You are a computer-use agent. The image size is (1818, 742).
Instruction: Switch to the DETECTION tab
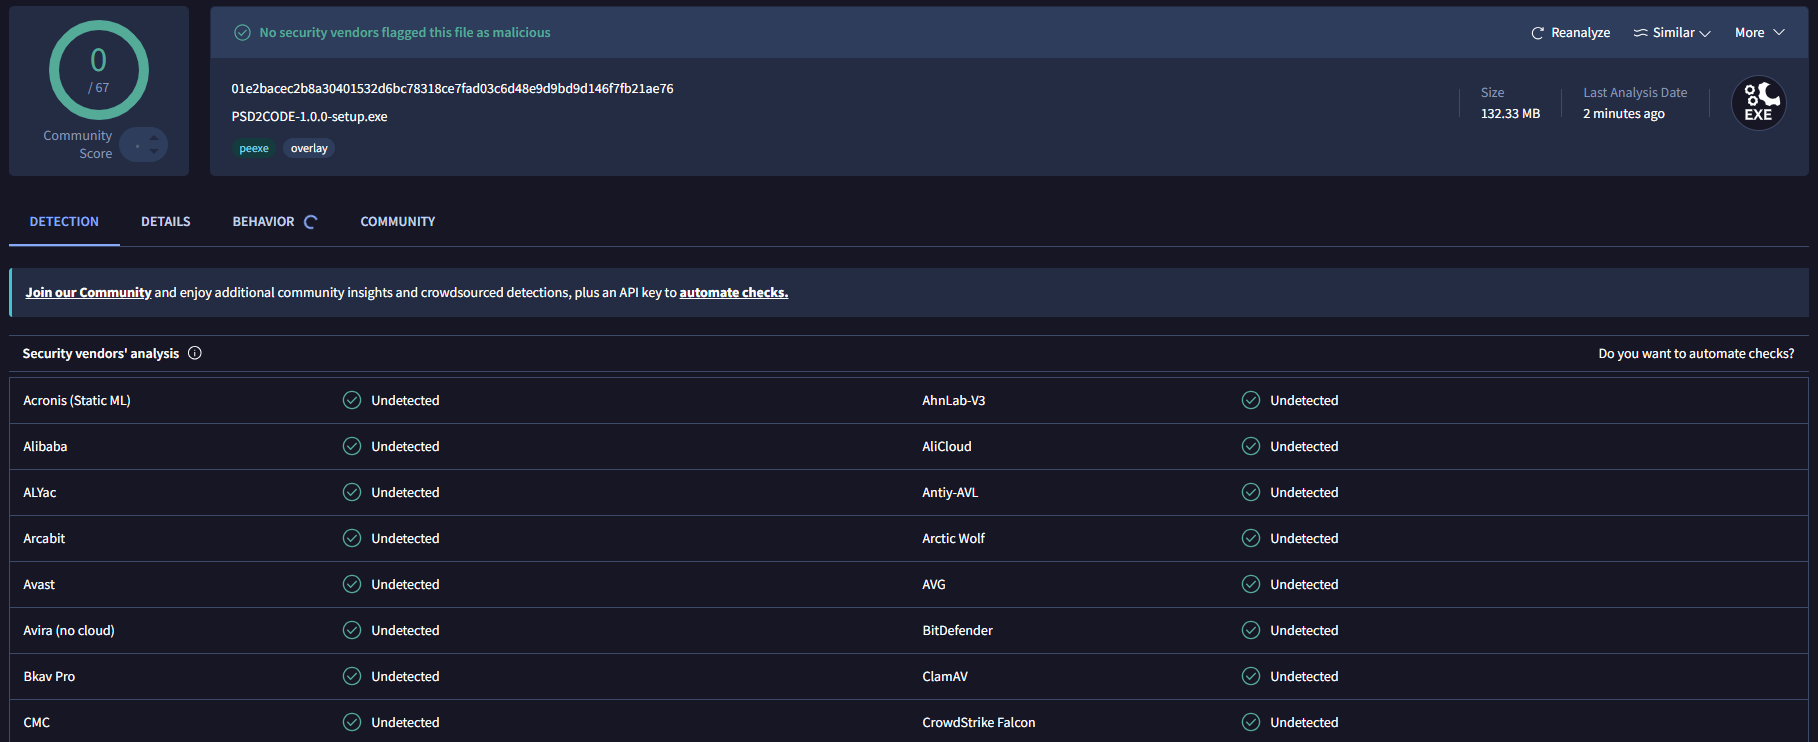pos(64,222)
